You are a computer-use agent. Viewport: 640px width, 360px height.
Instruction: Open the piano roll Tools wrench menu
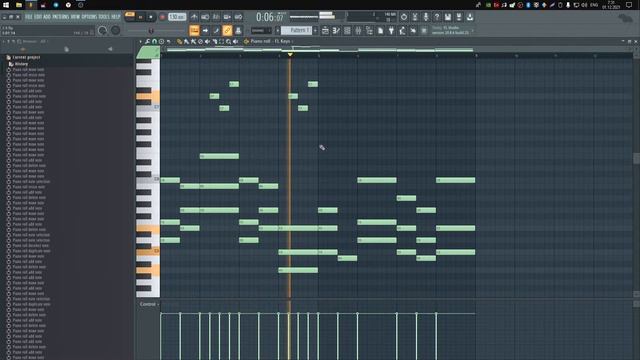pyautogui.click(x=147, y=42)
